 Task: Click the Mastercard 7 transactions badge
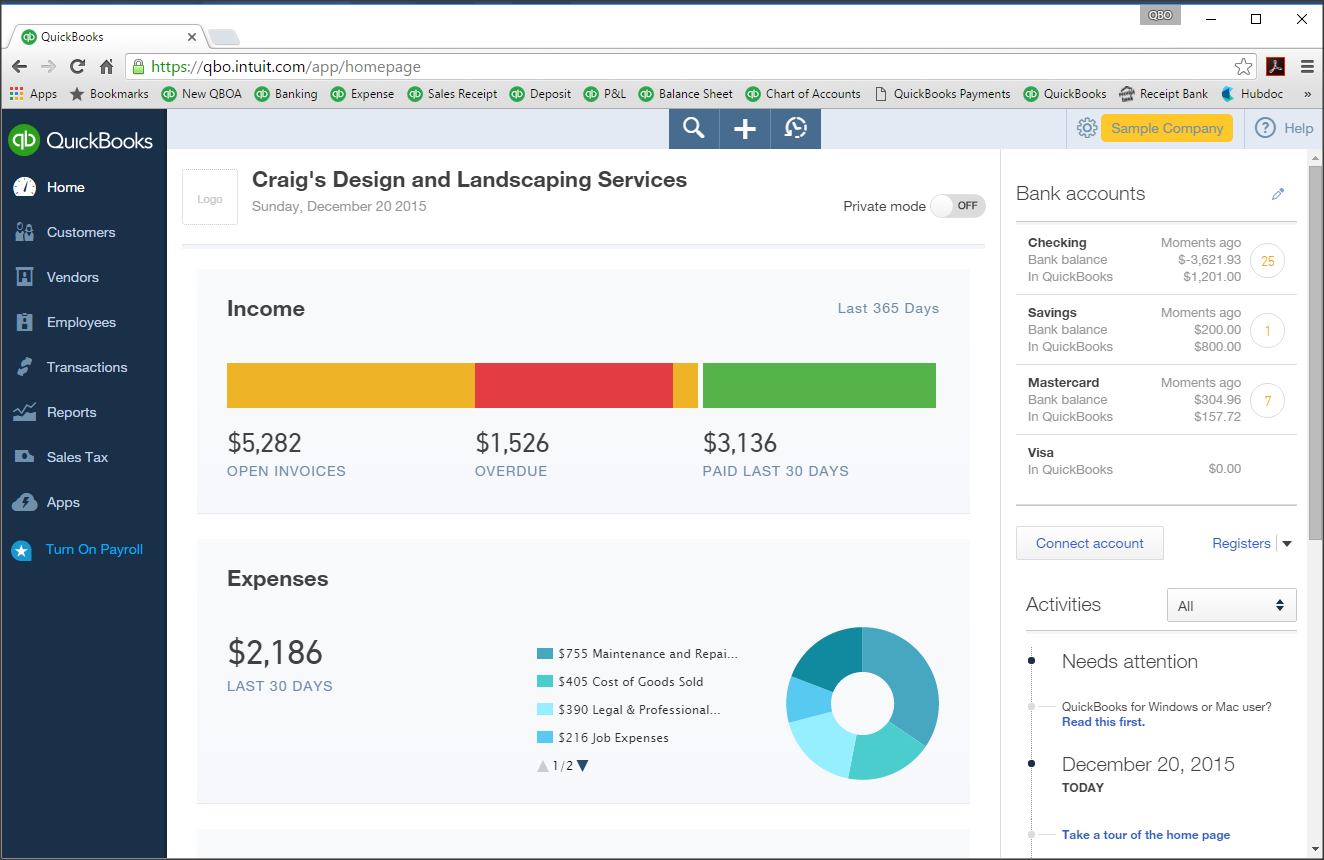[1267, 401]
